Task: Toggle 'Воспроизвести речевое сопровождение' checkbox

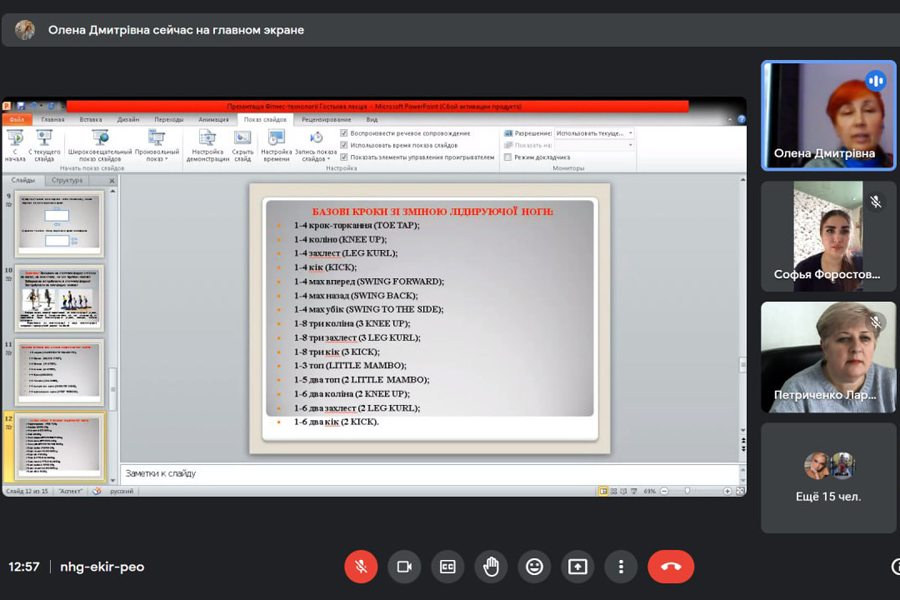Action: pos(345,133)
